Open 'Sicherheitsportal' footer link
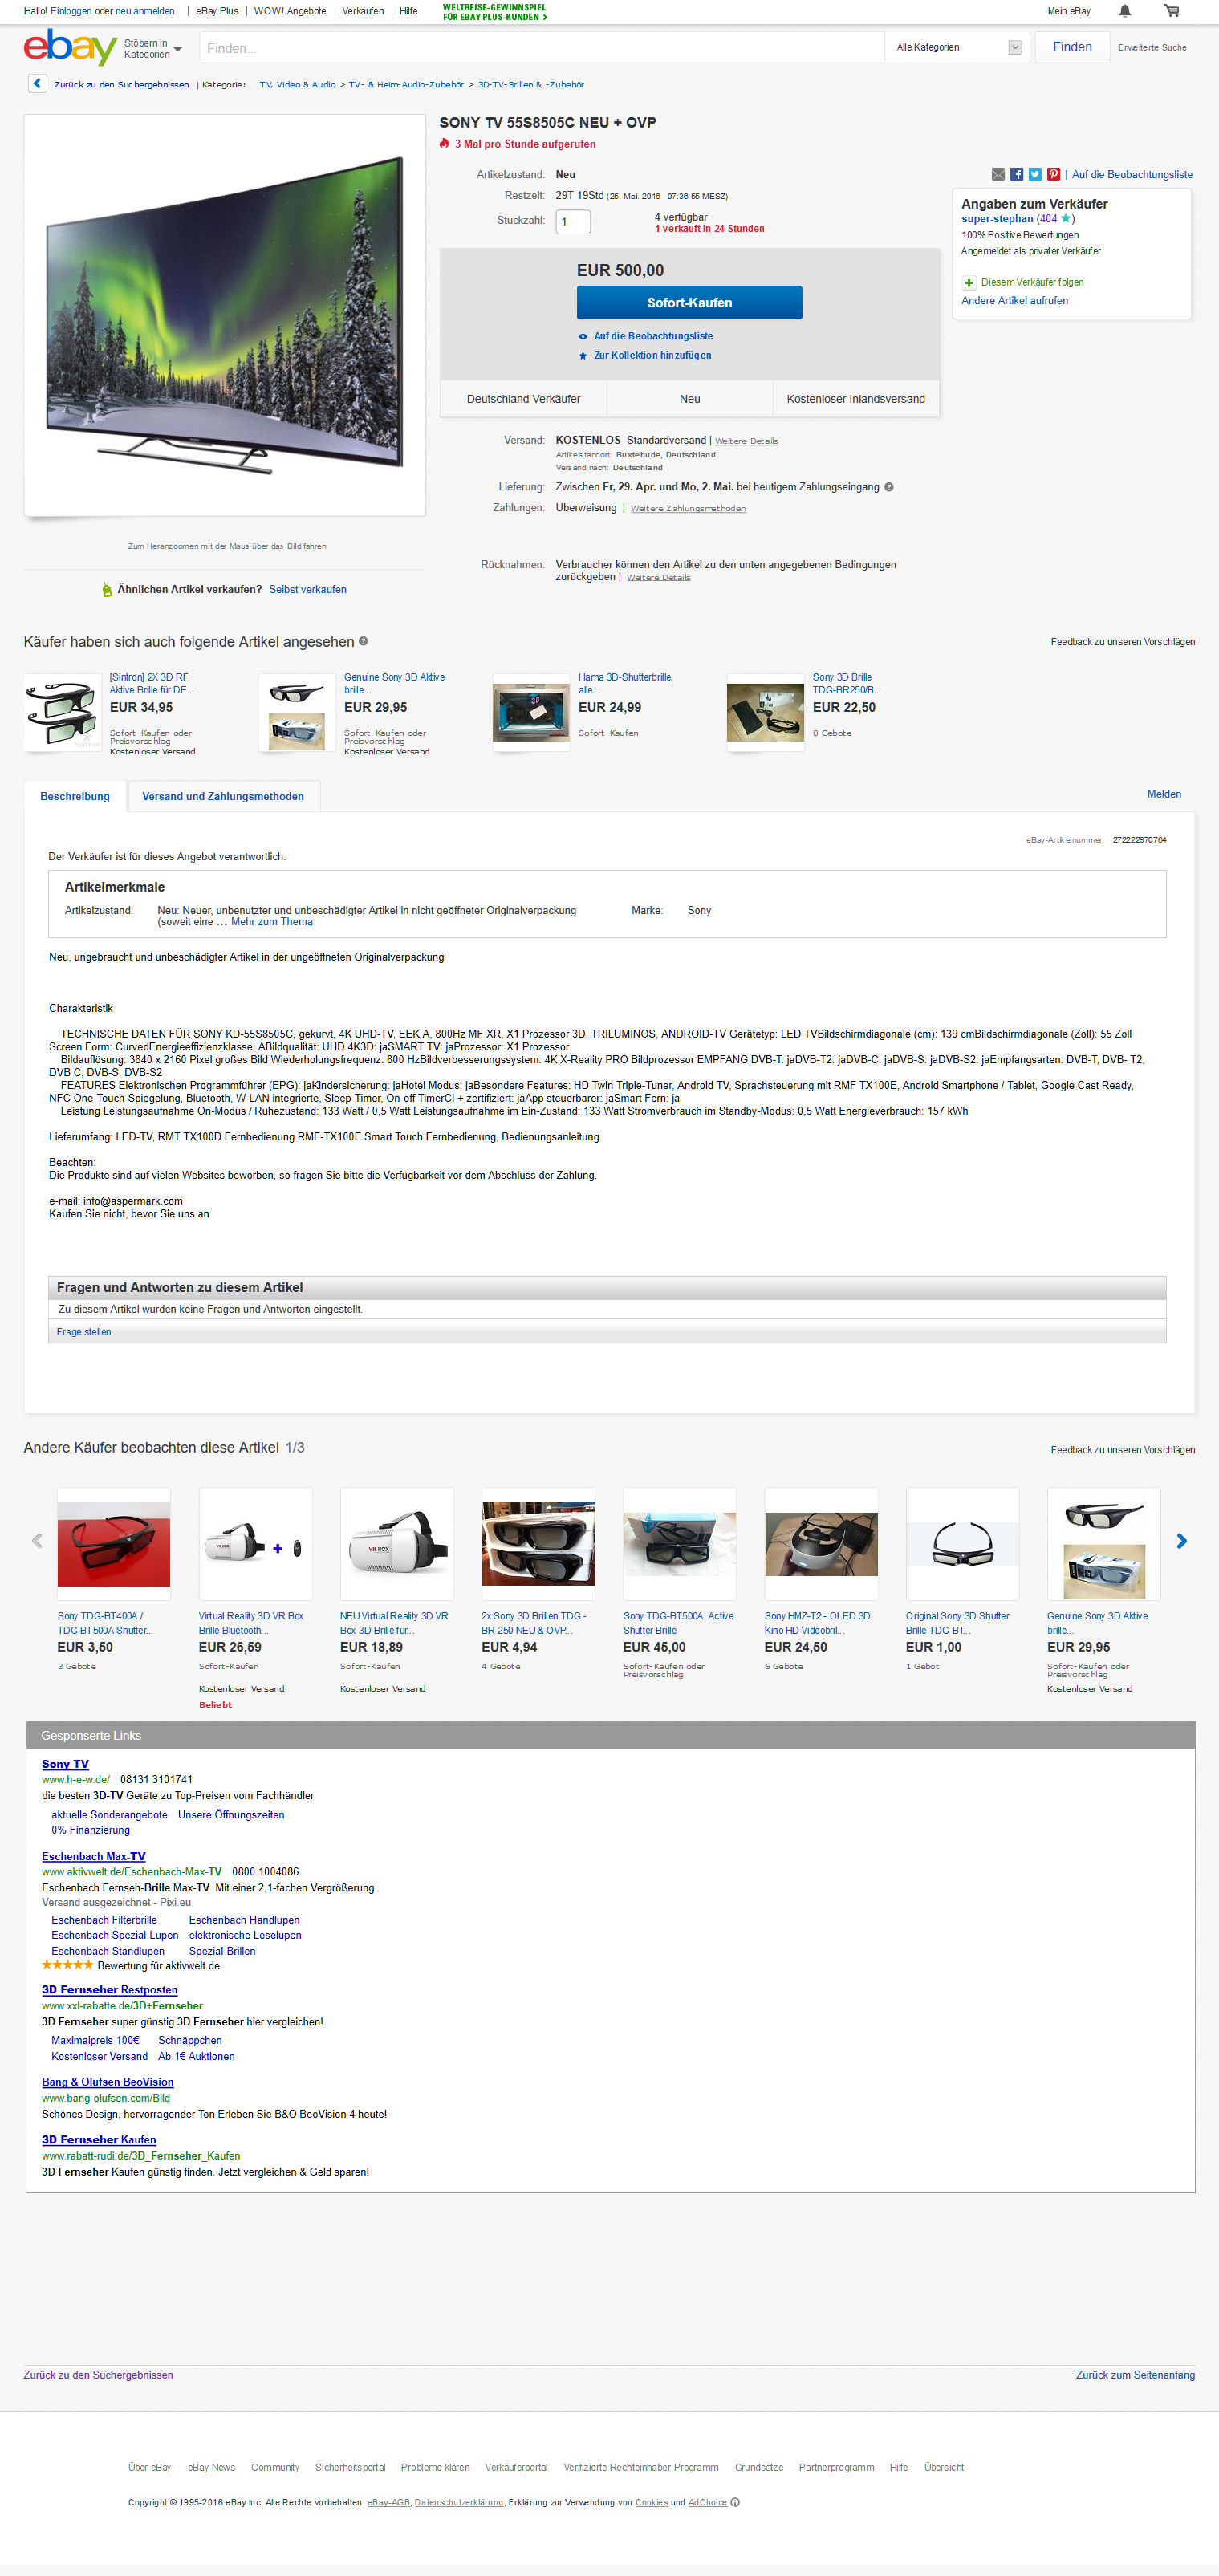 point(350,2467)
